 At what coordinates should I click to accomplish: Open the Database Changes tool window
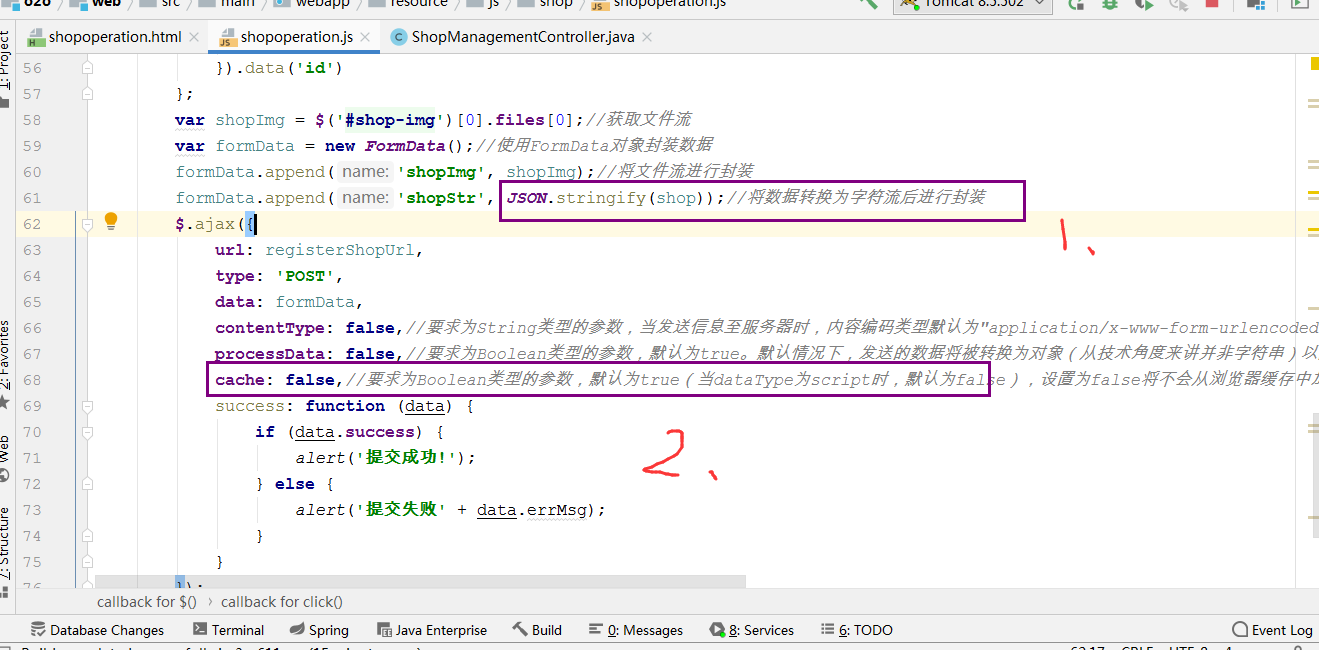click(97, 630)
